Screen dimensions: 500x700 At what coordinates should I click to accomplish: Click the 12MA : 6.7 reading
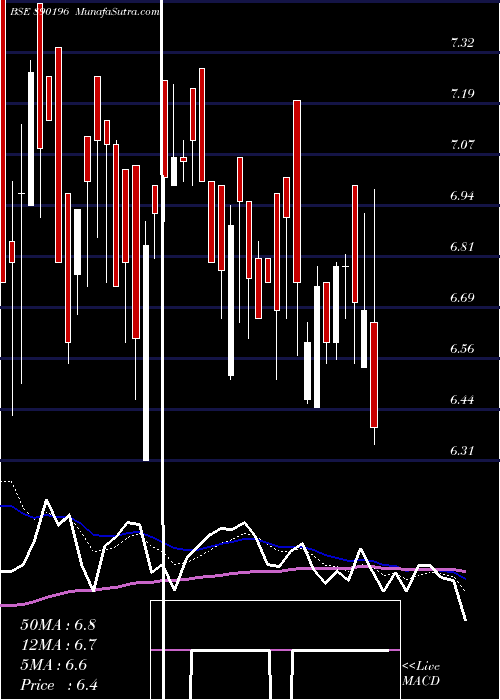pyautogui.click(x=59, y=645)
